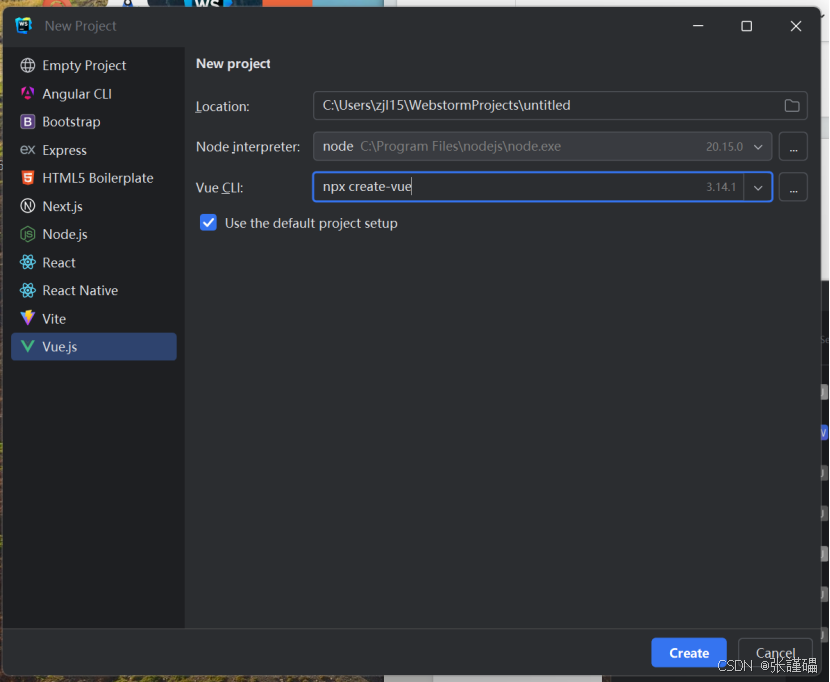
Task: Click the Vue CLI version 3.14.1 text
Action: coord(721,187)
